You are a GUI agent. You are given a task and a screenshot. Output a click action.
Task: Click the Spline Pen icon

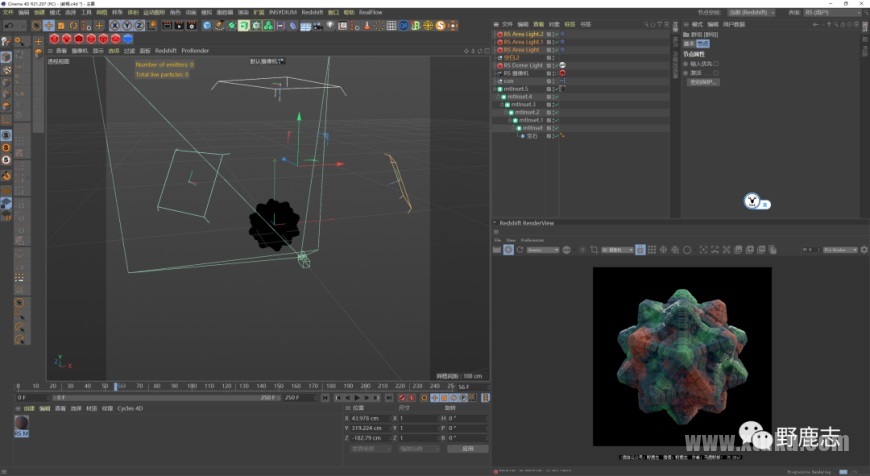pos(220,26)
